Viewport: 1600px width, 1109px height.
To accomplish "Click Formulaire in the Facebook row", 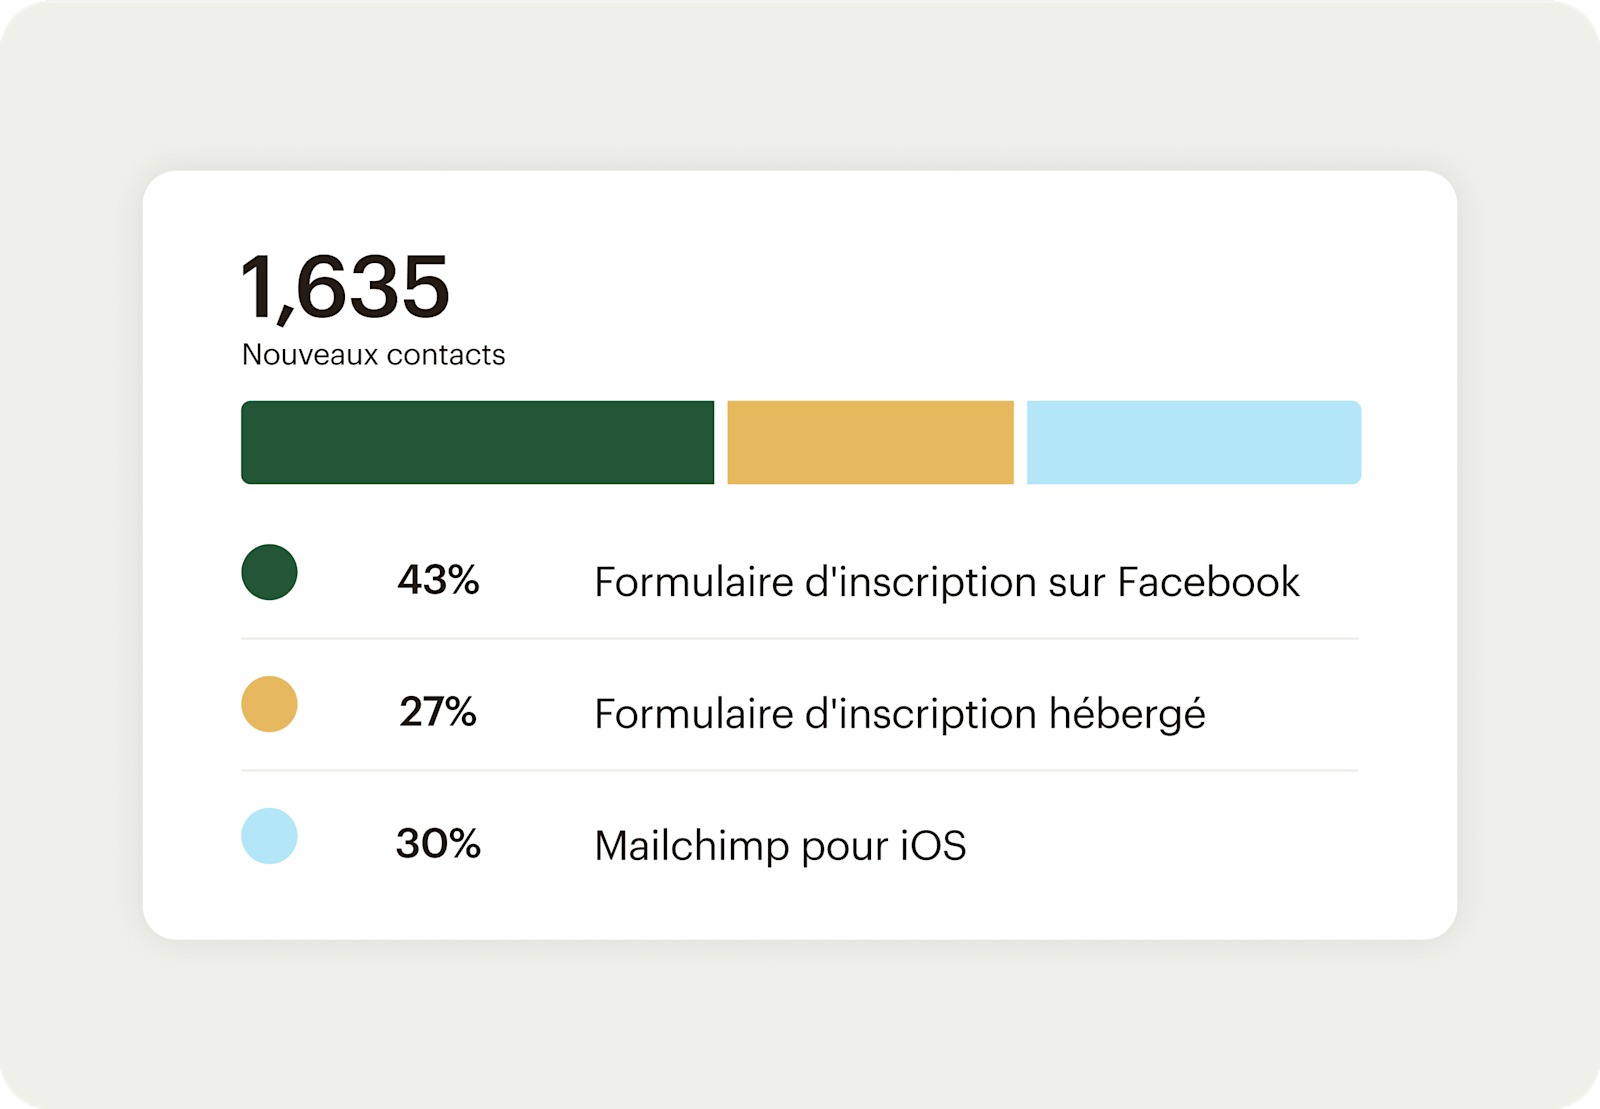I will (x=693, y=582).
